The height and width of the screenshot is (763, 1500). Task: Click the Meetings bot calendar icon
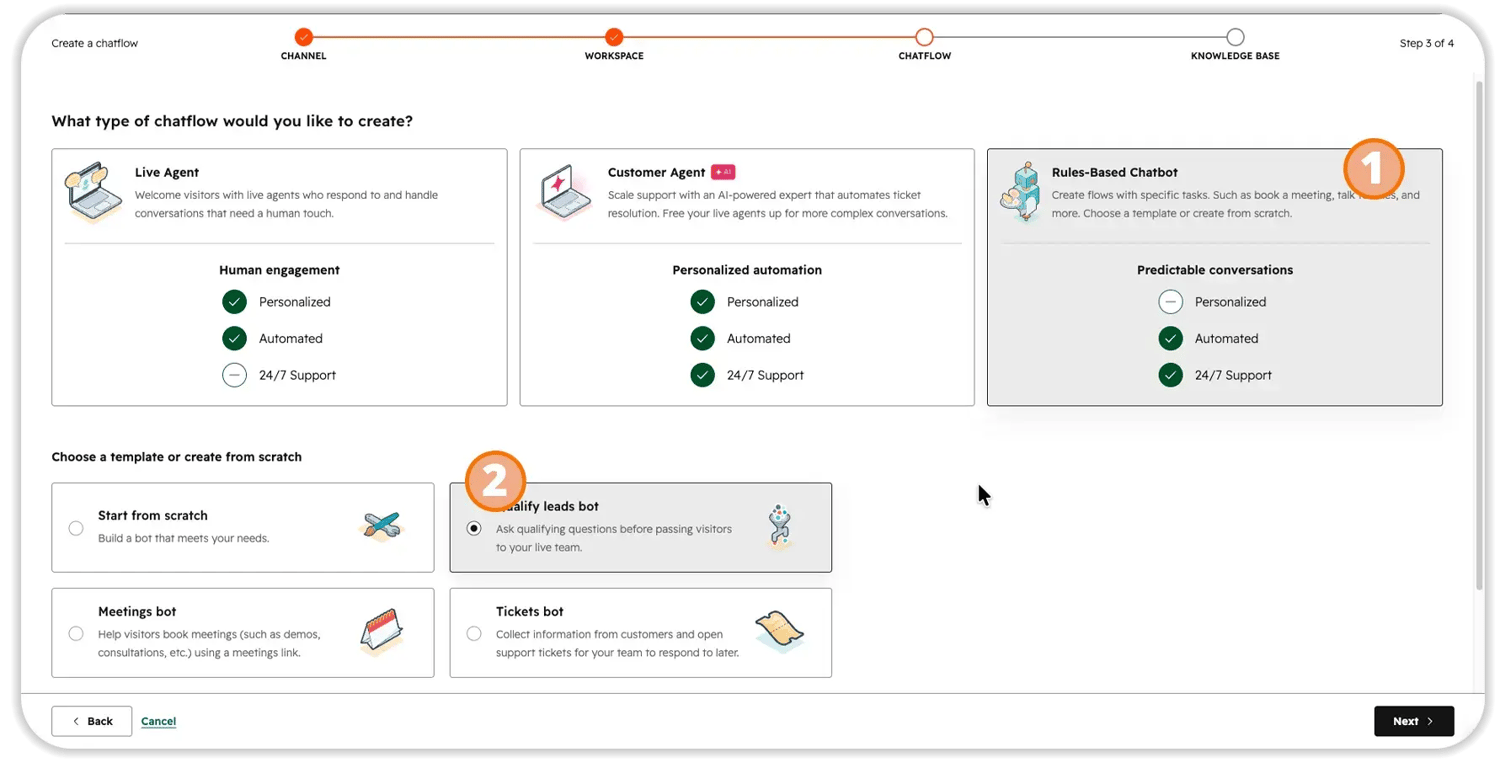click(381, 632)
